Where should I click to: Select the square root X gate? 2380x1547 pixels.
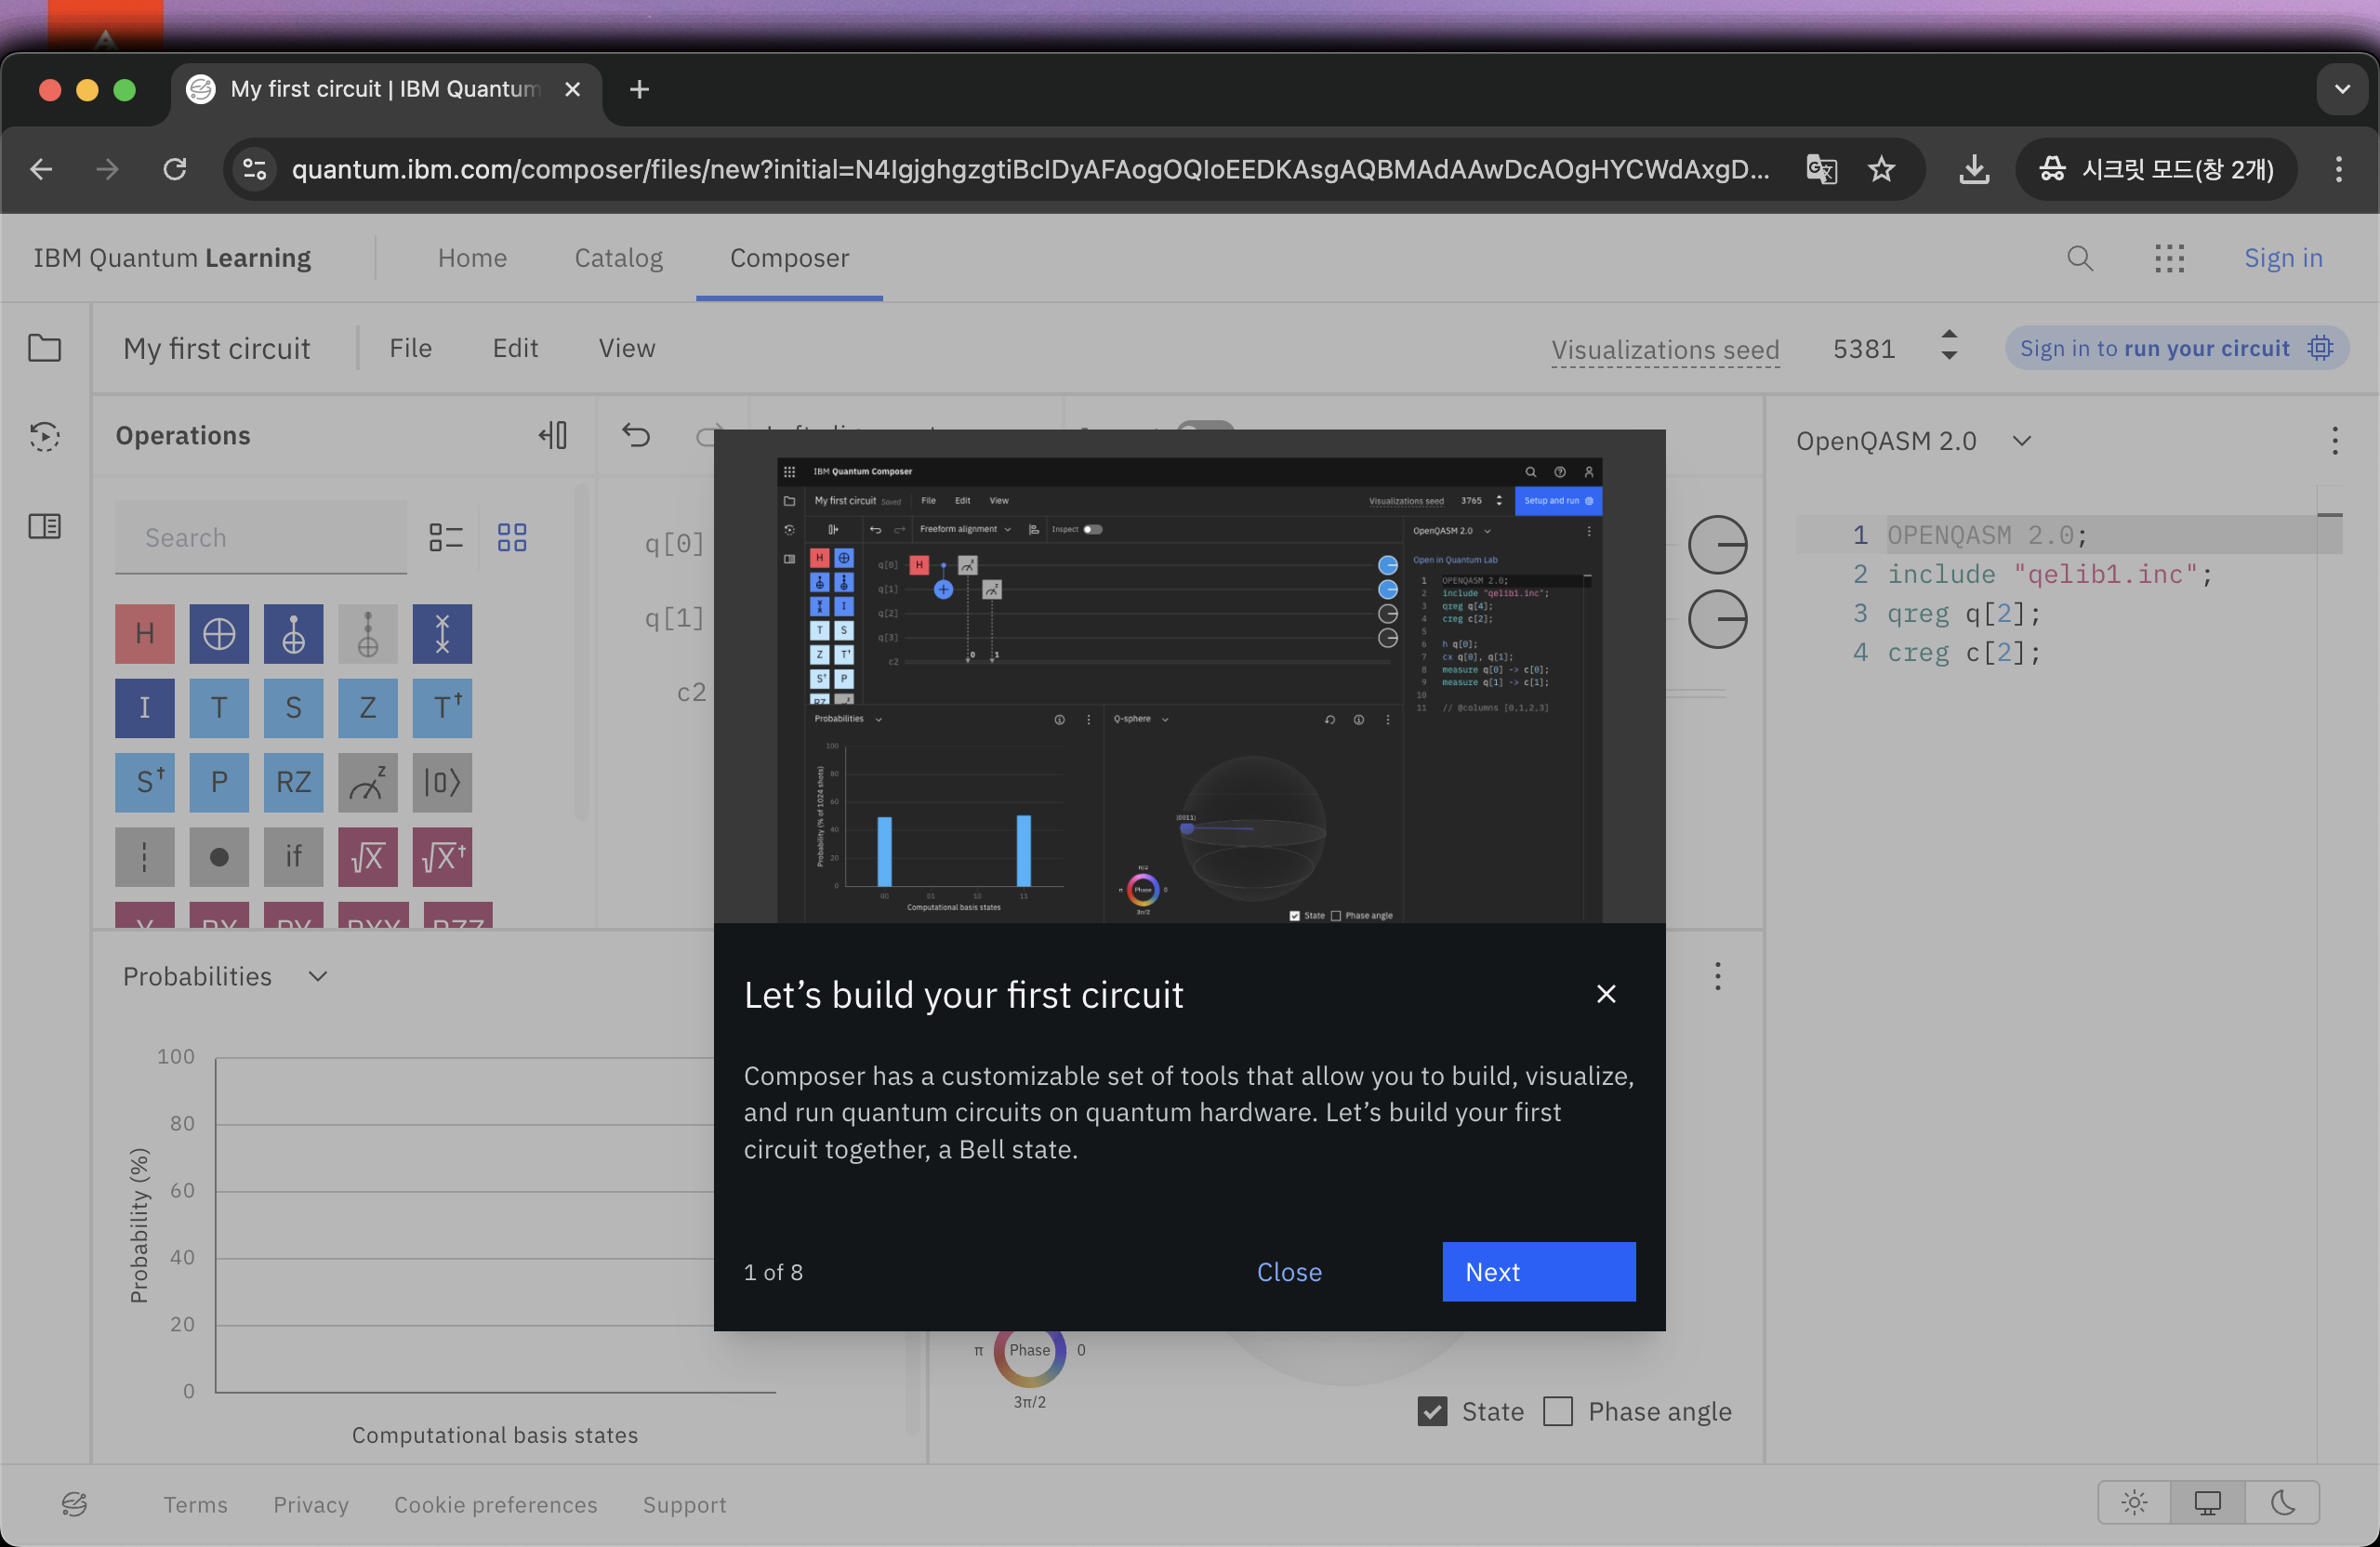tap(368, 857)
